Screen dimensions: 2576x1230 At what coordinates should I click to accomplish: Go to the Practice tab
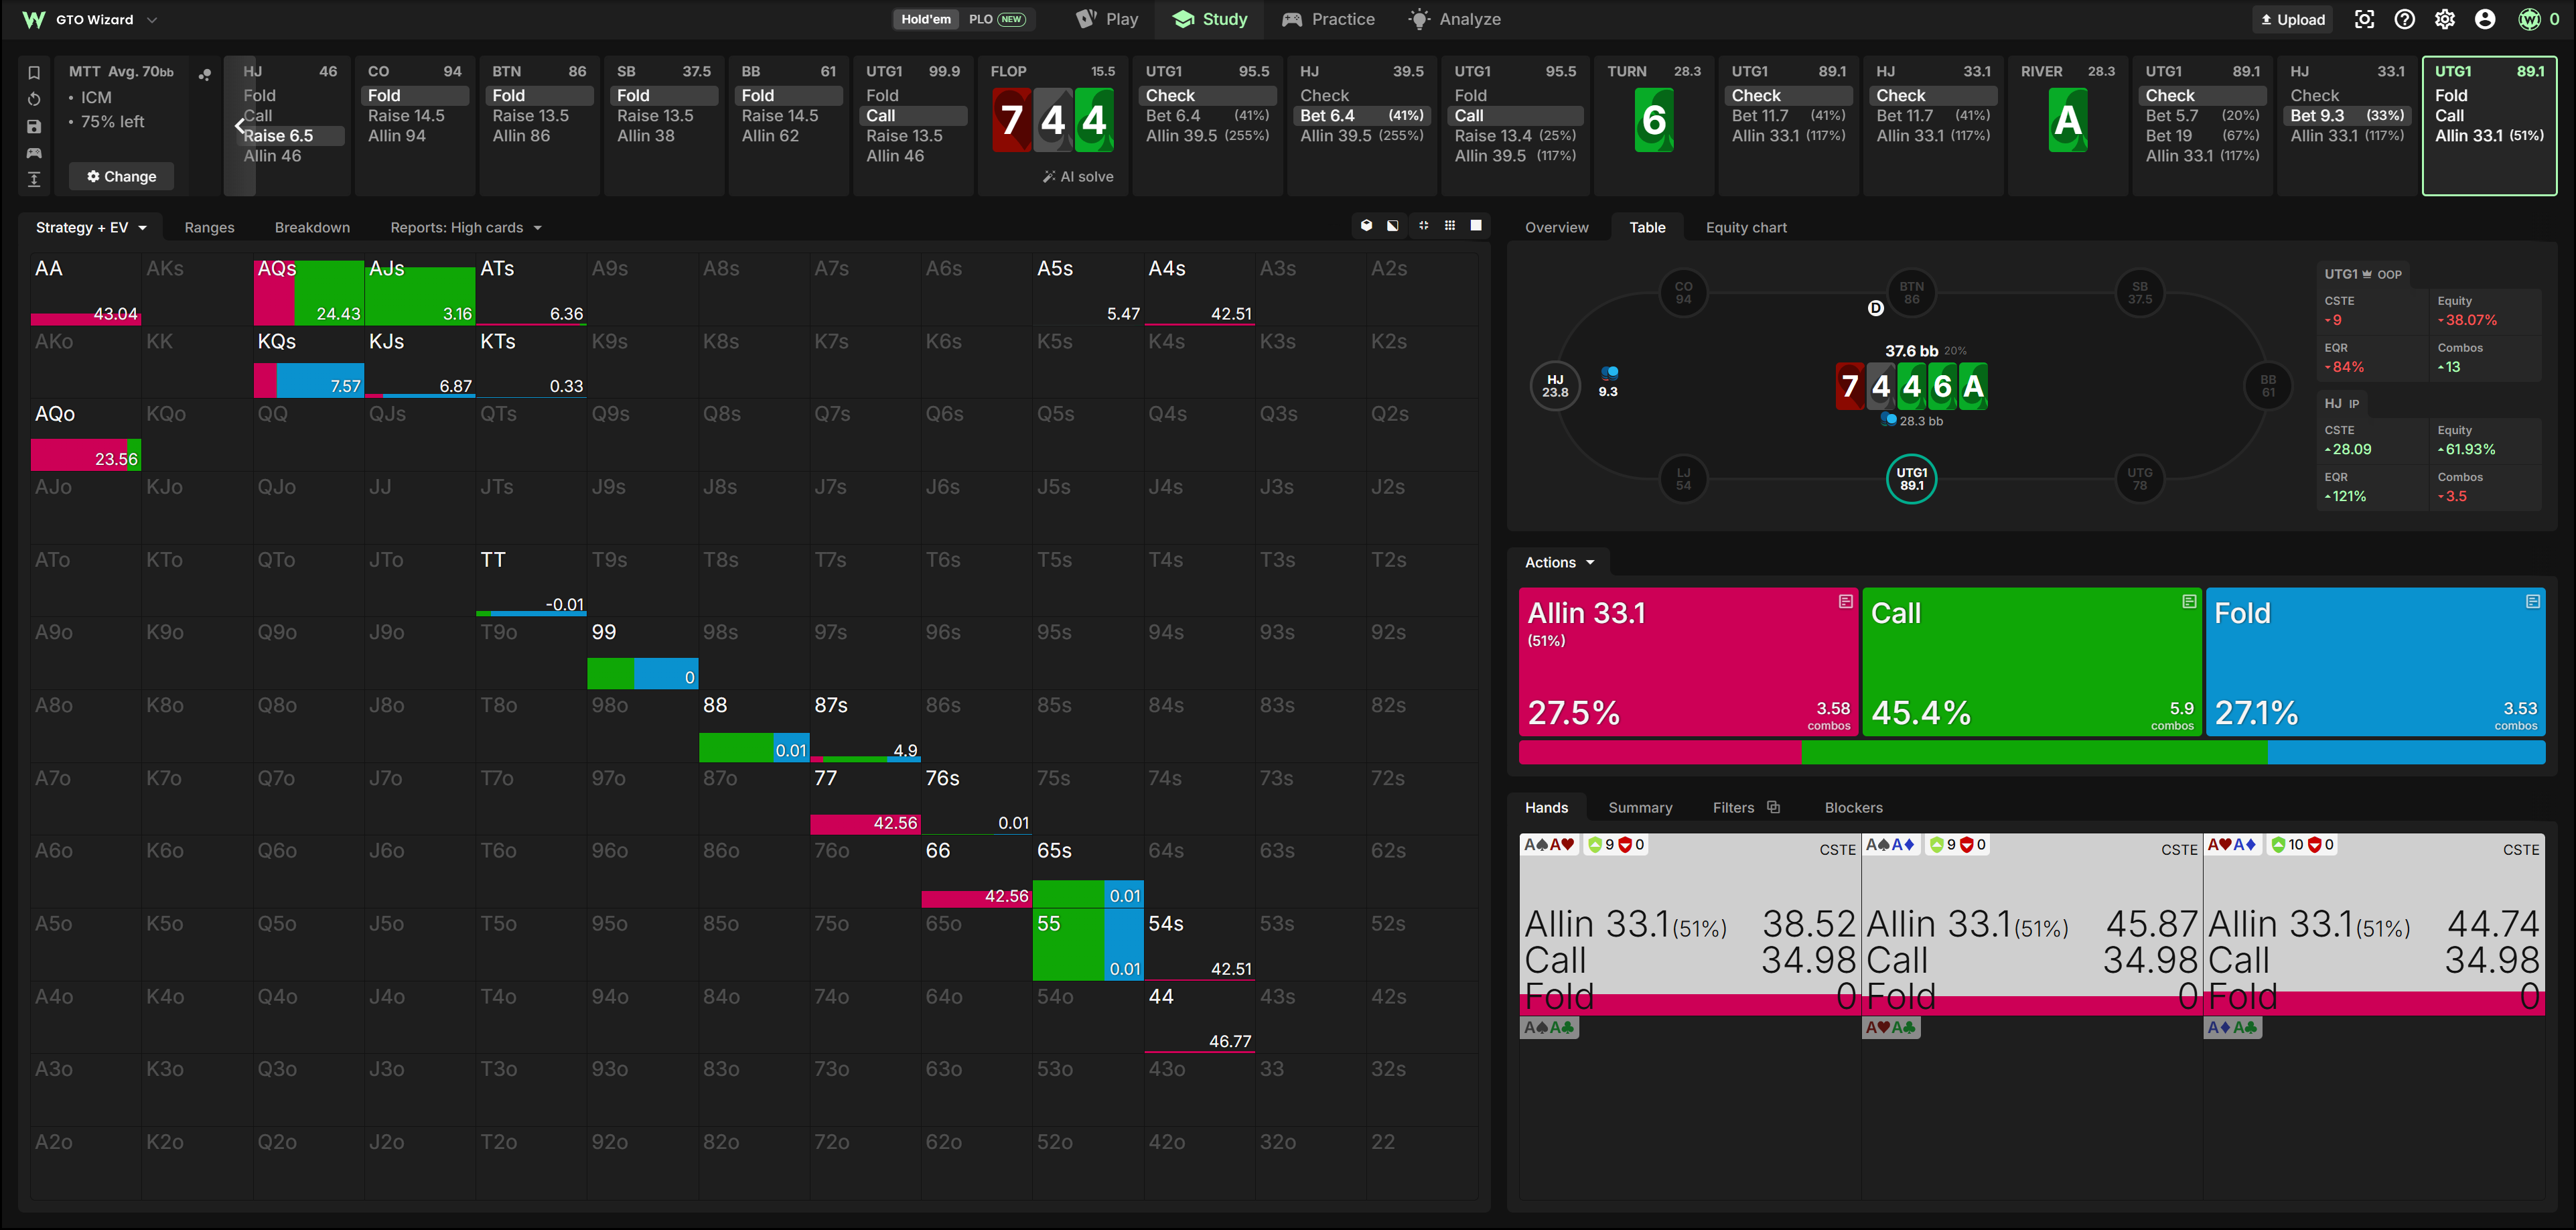click(1328, 19)
